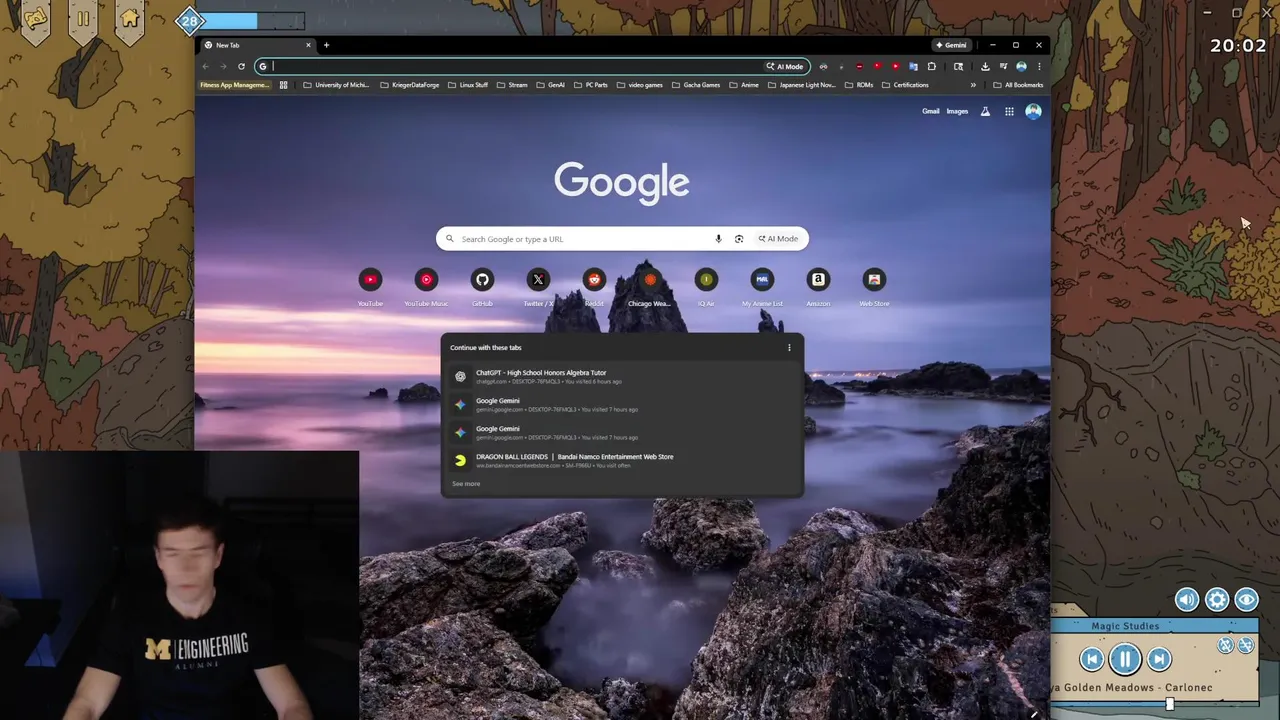Image resolution: width=1280 pixels, height=720 pixels.
Task: Select the New Tab browser tab
Action: pyautogui.click(x=256, y=45)
